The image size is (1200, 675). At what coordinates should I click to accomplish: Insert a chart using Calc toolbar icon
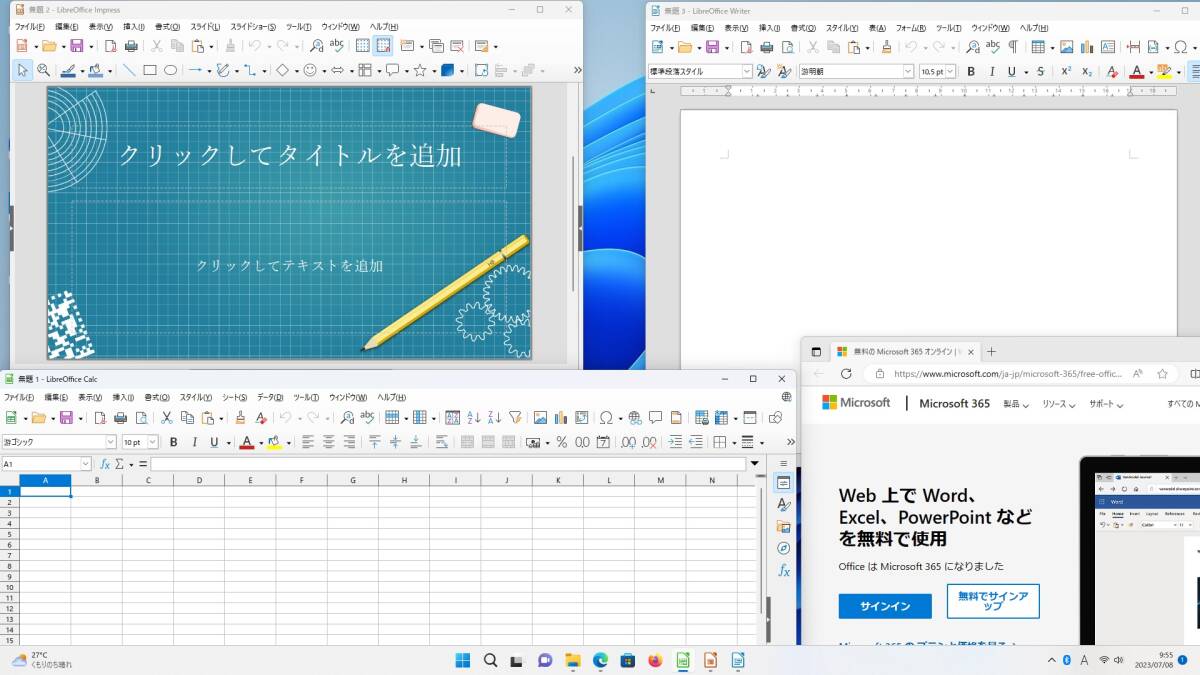pyautogui.click(x=560, y=417)
